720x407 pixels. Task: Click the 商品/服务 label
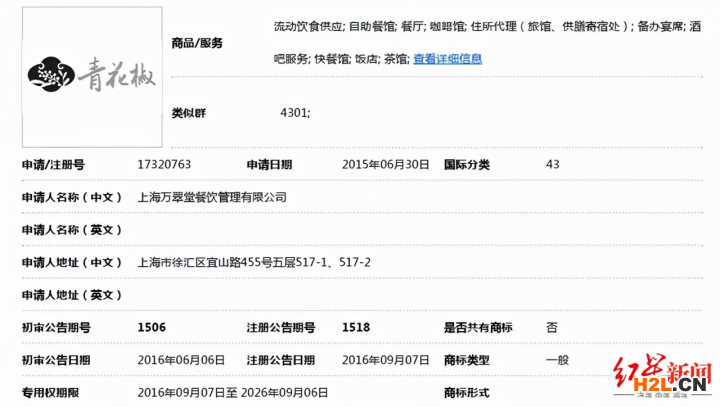pos(197,43)
